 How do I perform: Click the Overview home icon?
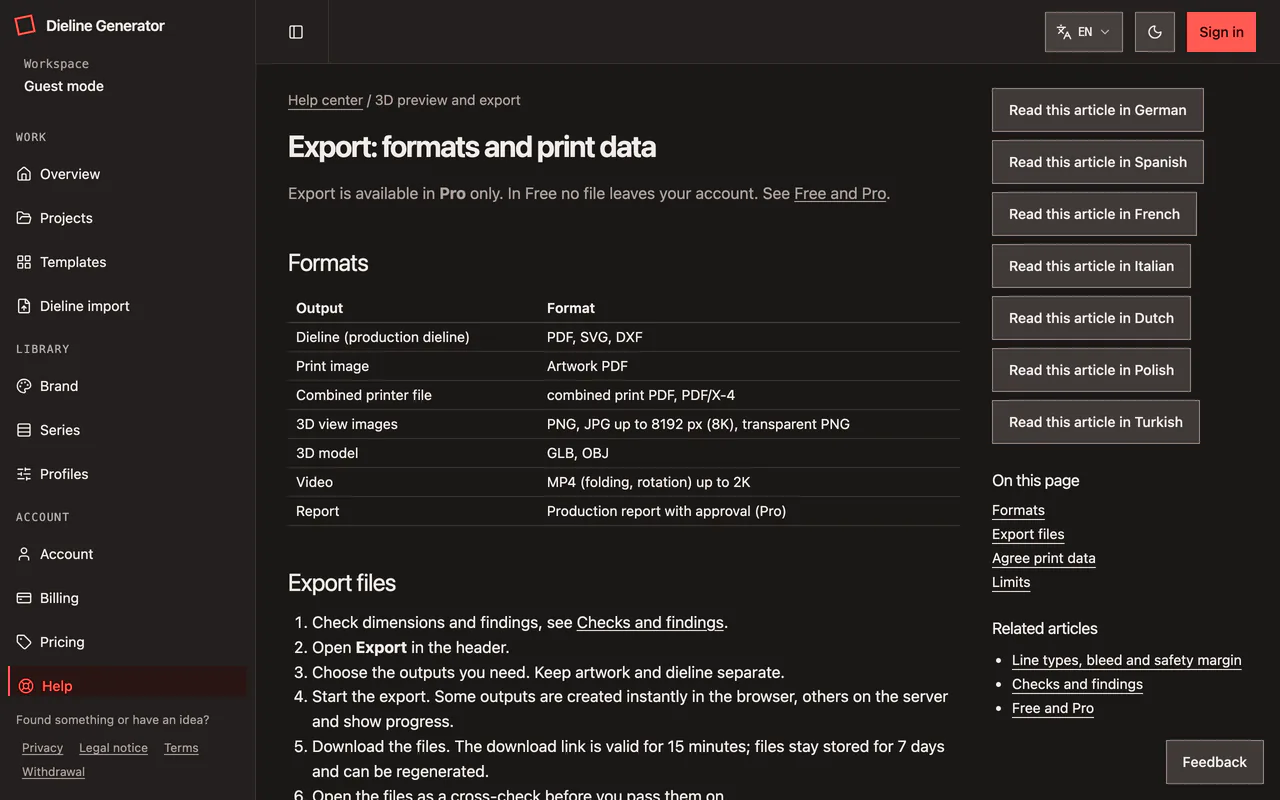[x=24, y=174]
